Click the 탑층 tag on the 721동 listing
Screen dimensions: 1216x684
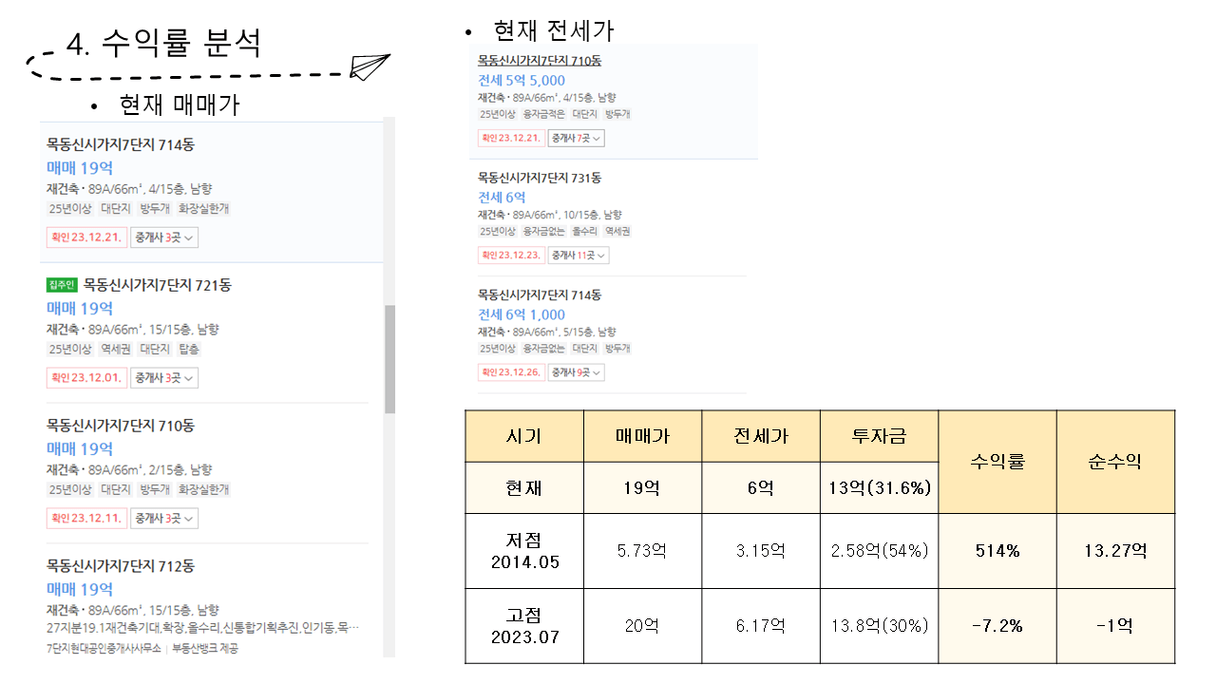click(x=189, y=350)
